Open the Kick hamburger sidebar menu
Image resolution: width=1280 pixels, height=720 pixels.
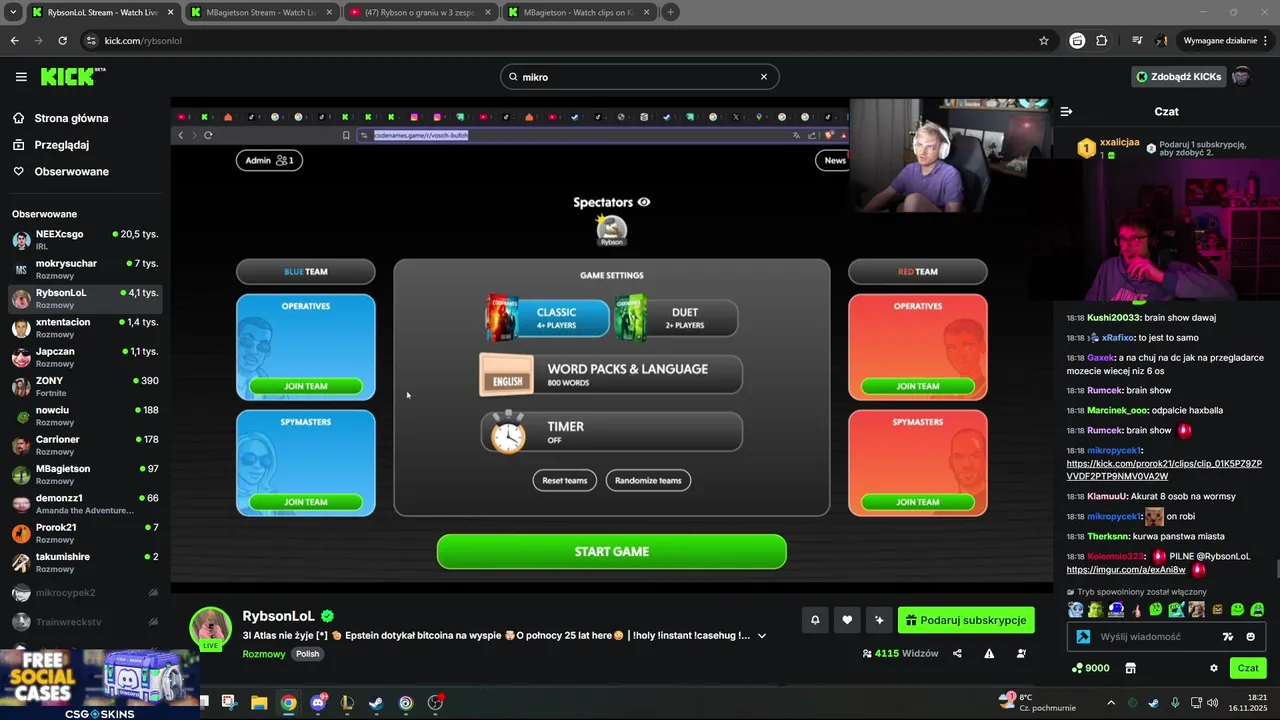coord(21,77)
